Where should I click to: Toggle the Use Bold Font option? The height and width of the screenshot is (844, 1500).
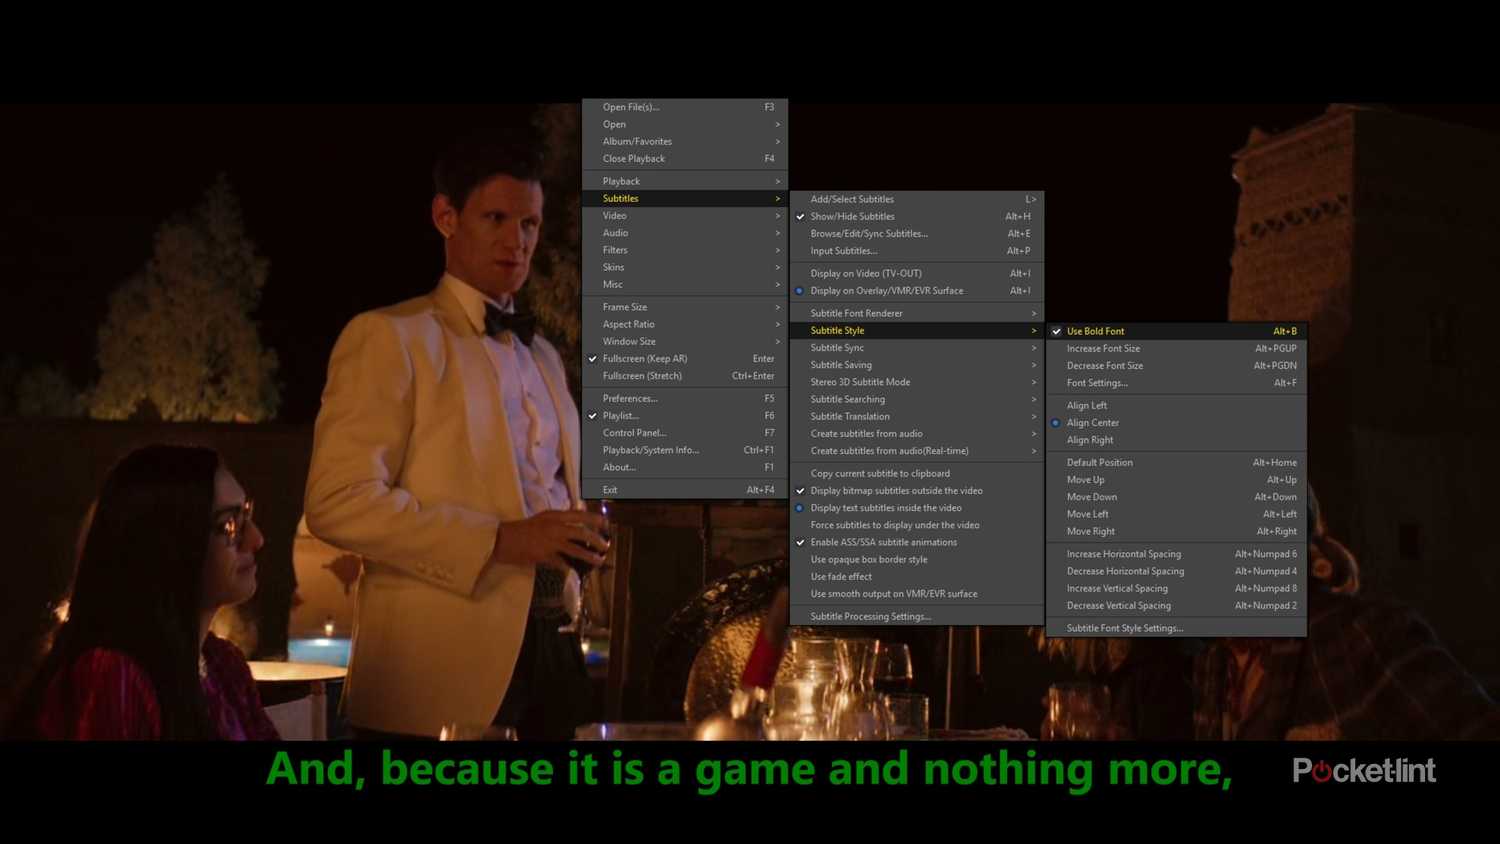(1095, 331)
